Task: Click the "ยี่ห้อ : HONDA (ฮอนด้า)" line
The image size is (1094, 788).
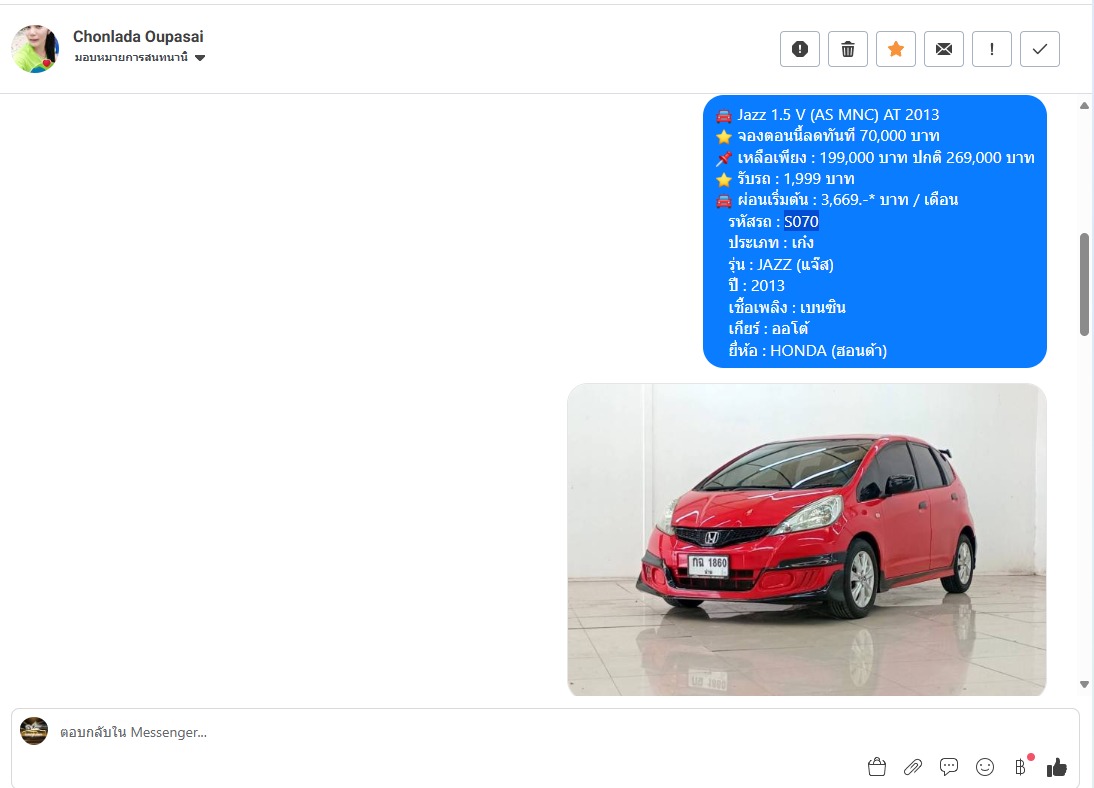Action: pyautogui.click(x=808, y=350)
